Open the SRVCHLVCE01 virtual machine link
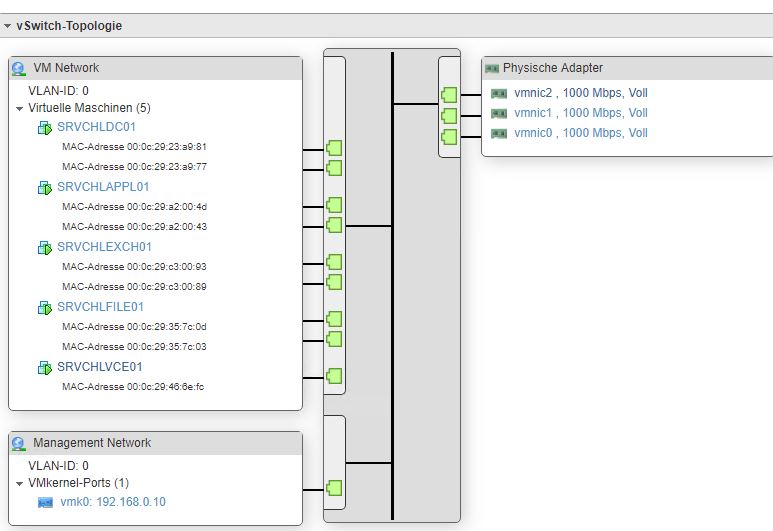This screenshot has width=773, height=531. [101, 367]
